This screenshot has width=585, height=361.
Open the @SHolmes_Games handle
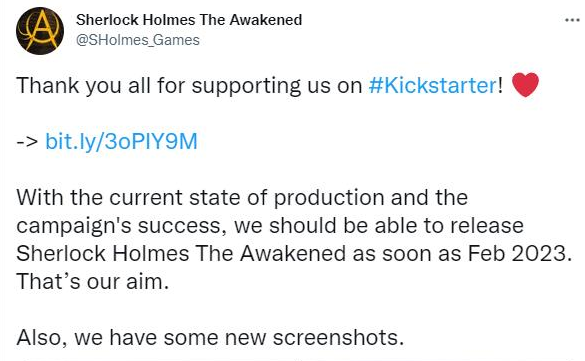[138, 40]
